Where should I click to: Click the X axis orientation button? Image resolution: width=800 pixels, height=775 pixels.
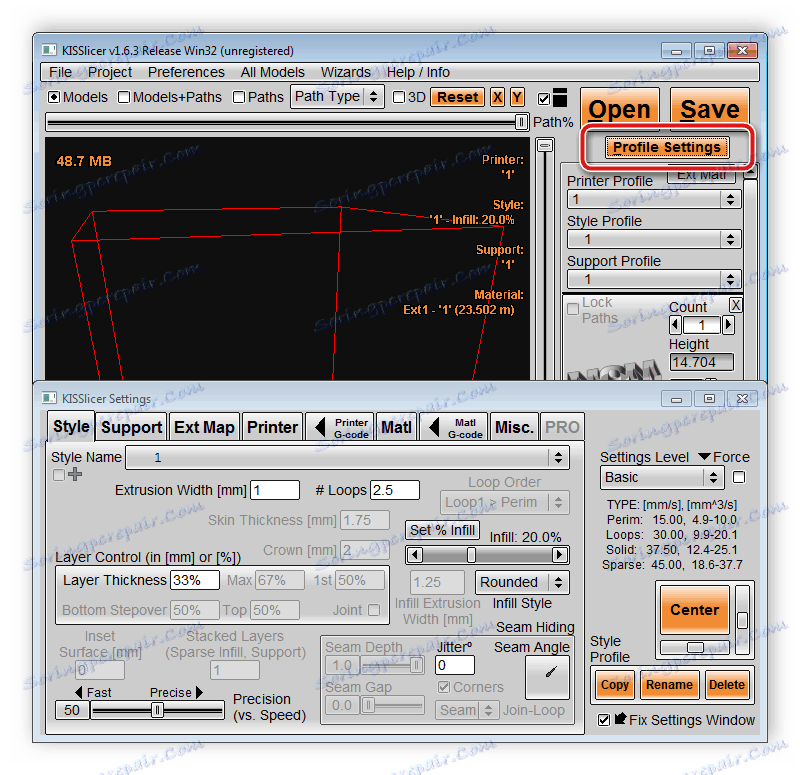point(497,97)
